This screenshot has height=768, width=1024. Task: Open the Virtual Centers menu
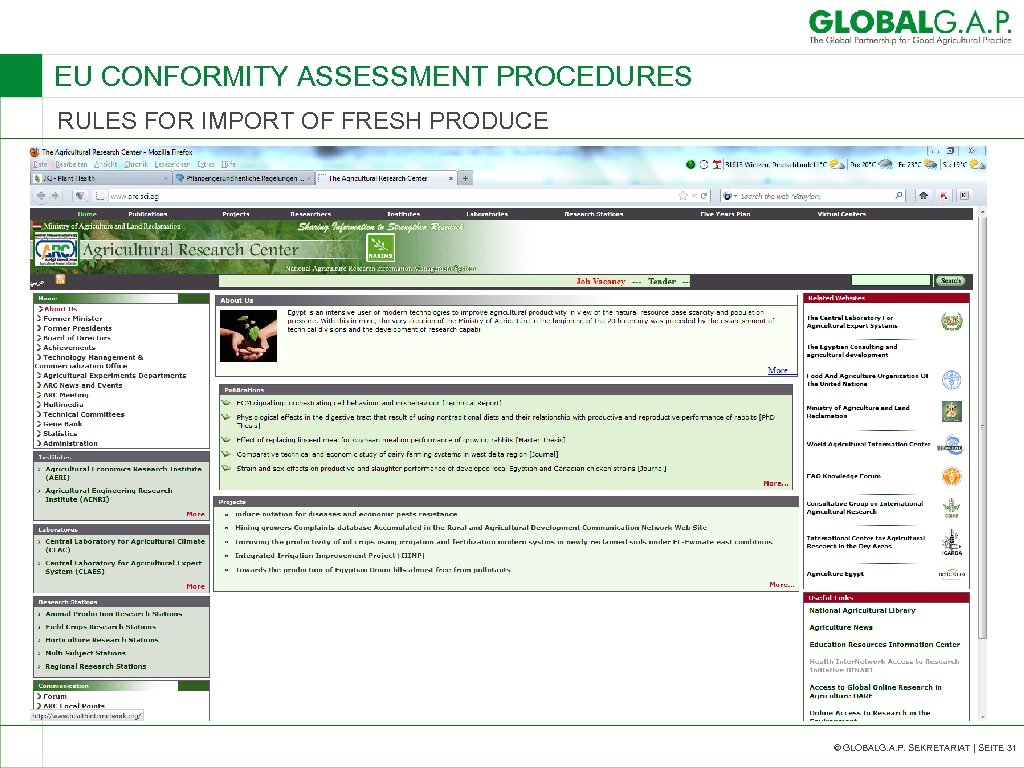(842, 214)
